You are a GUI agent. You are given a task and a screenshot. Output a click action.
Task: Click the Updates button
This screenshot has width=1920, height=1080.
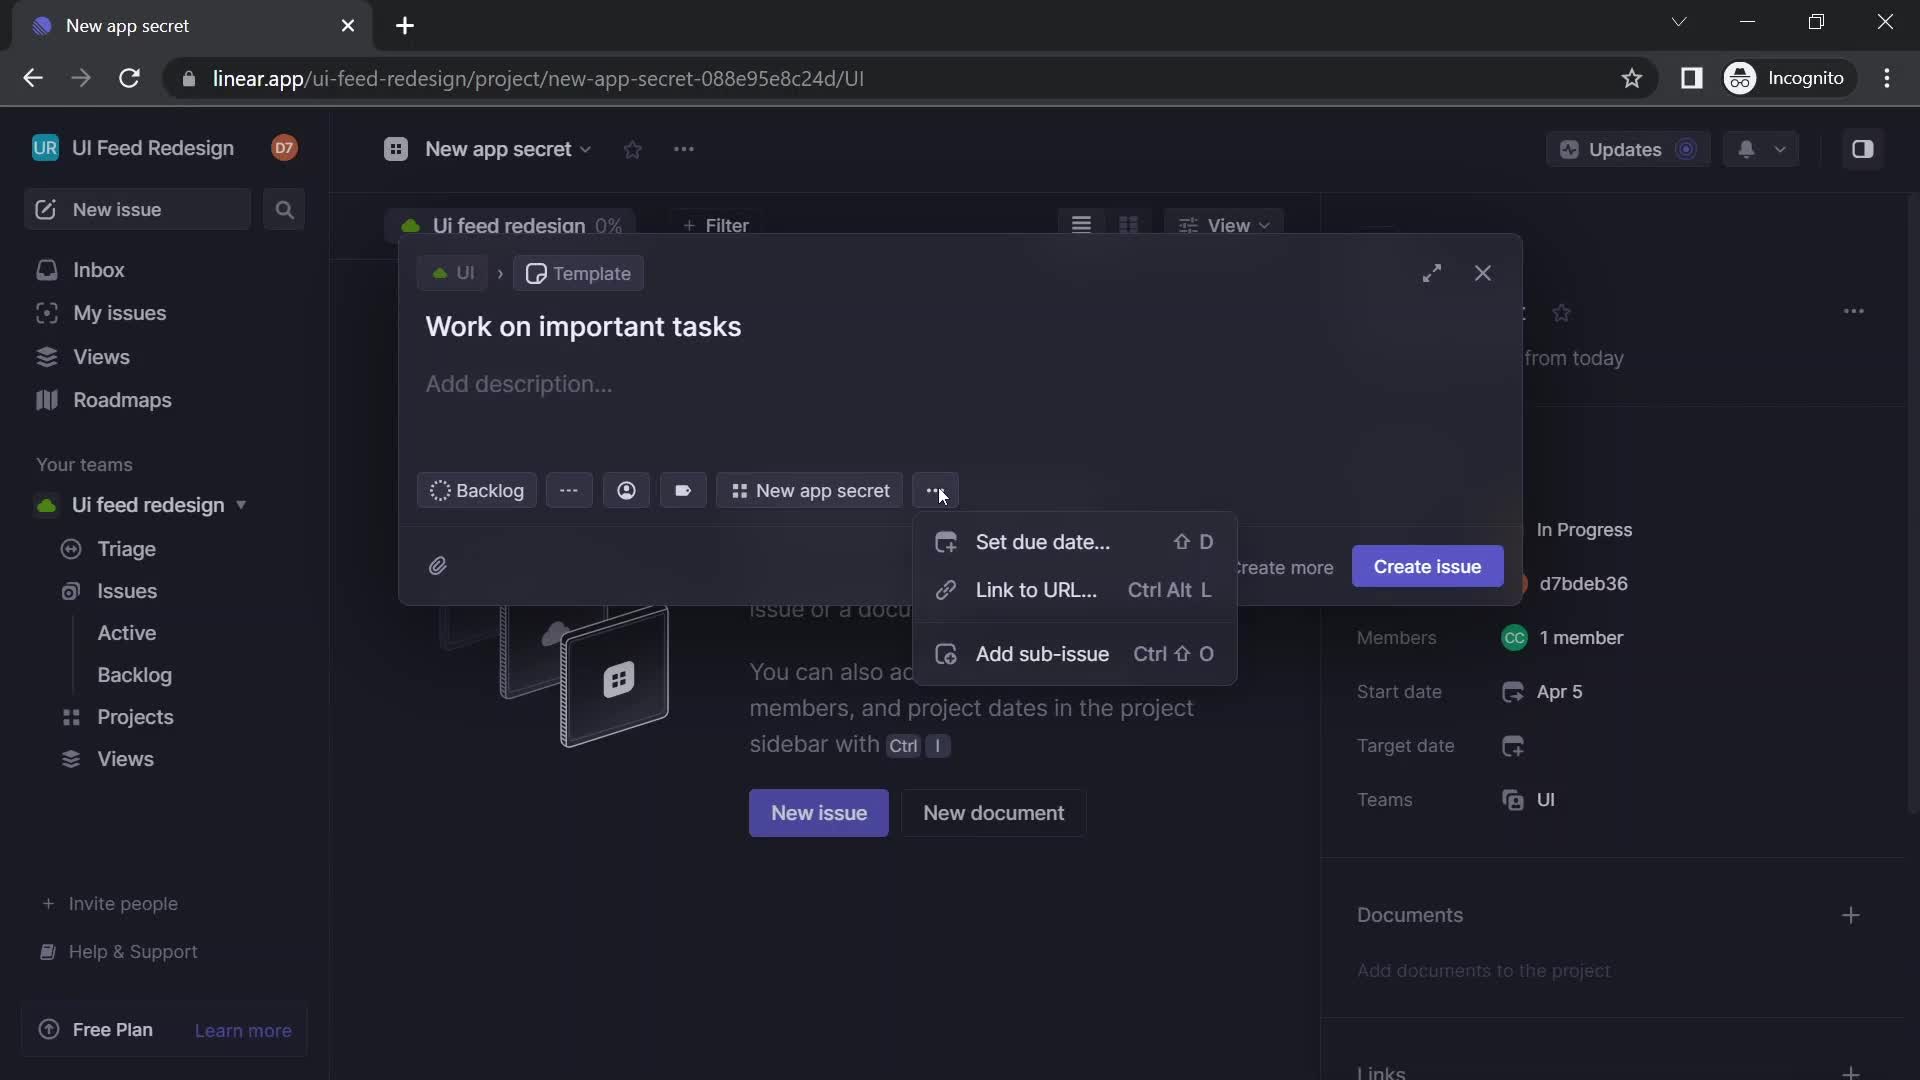click(1627, 149)
